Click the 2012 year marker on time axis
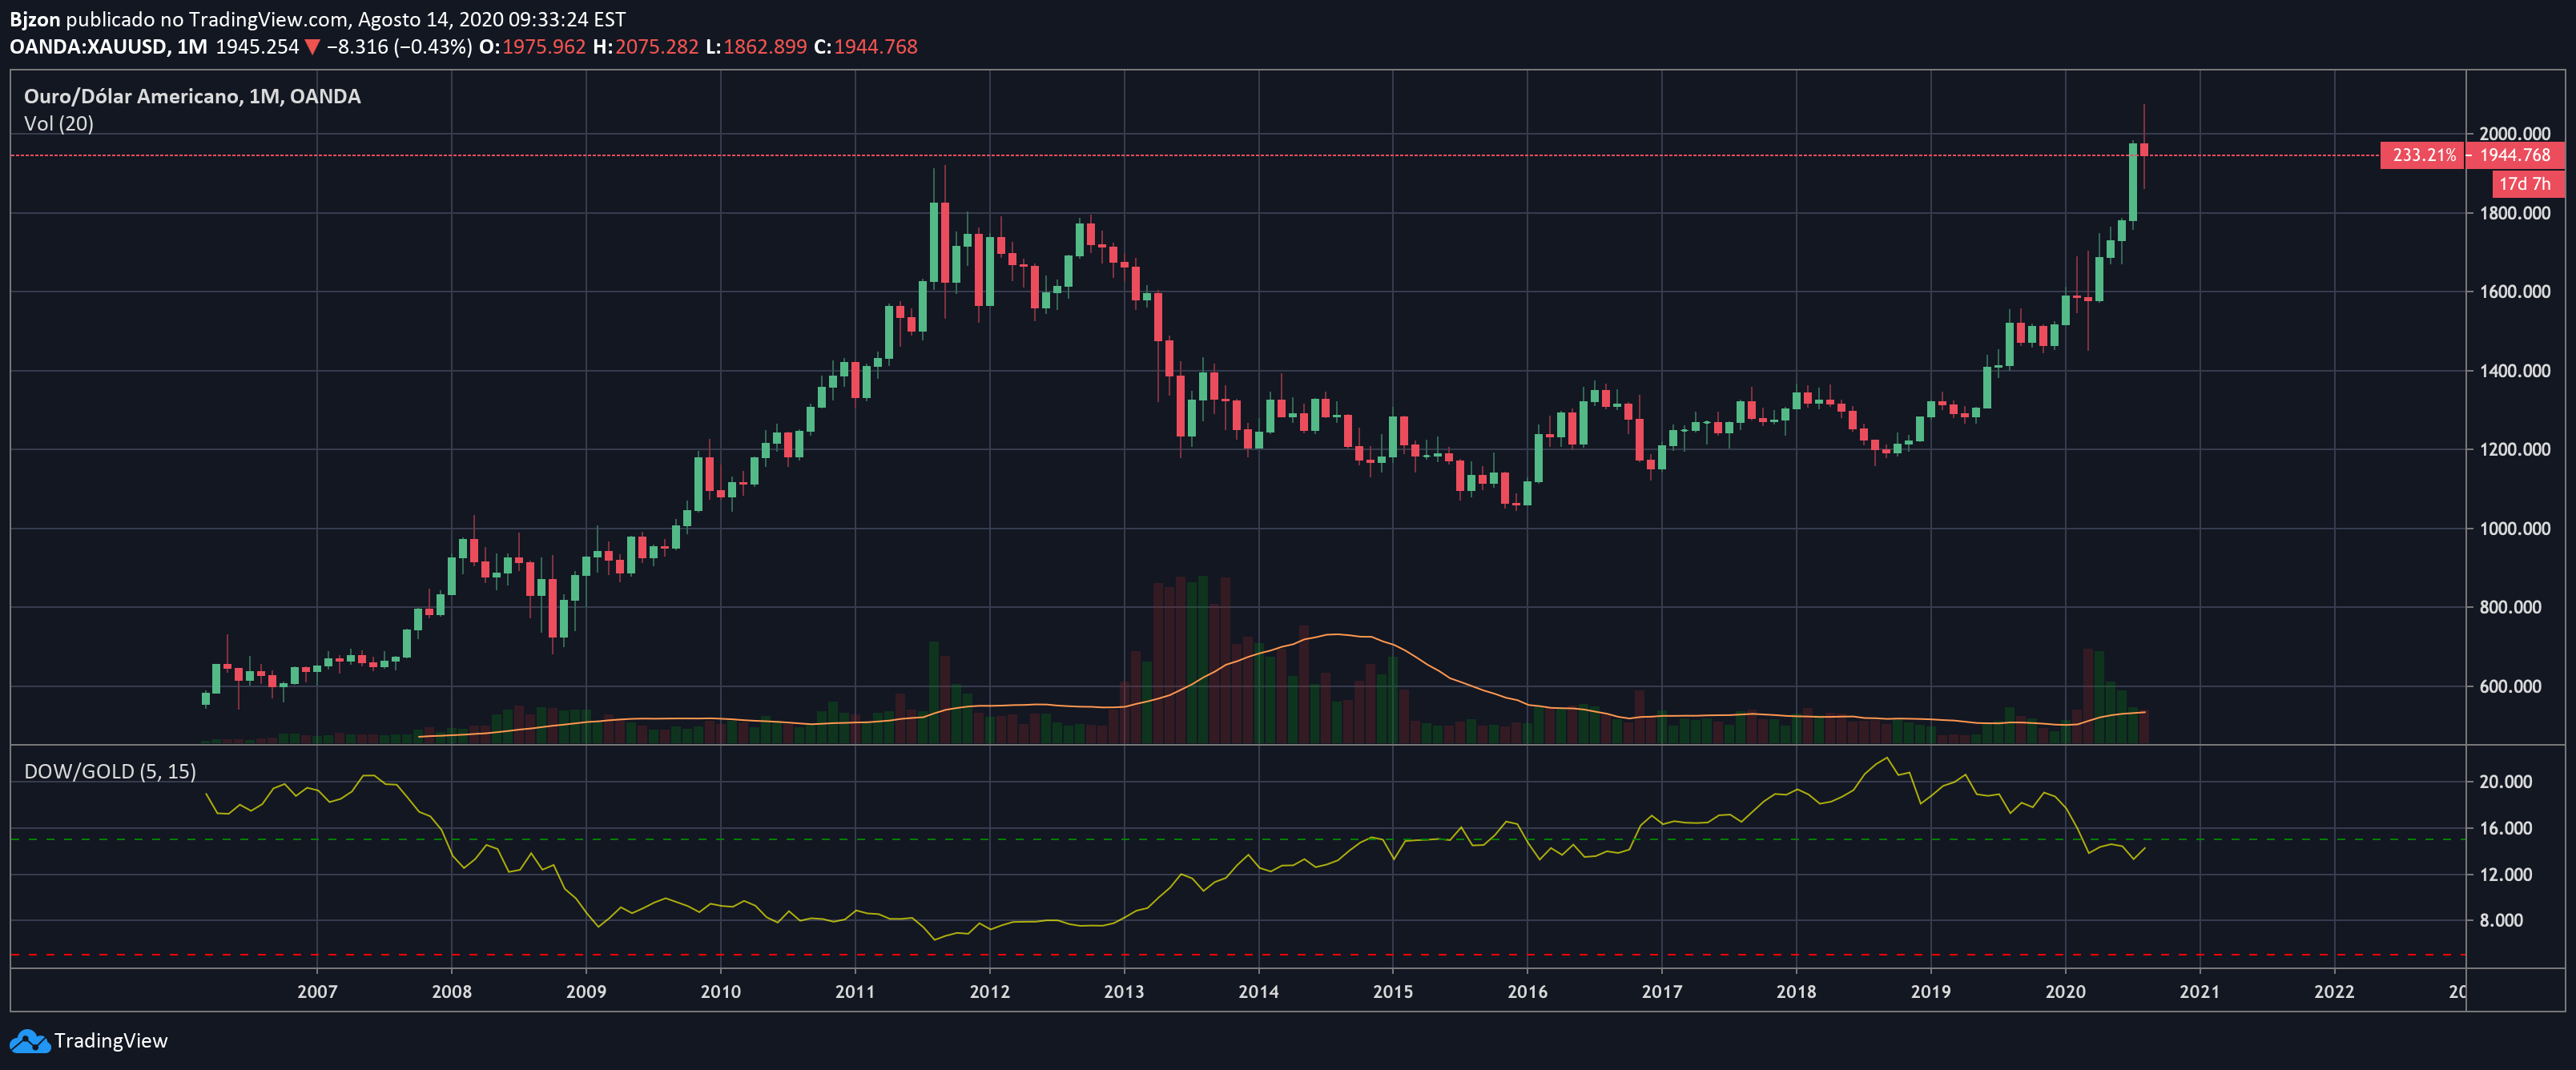Image resolution: width=2576 pixels, height=1070 pixels. coord(989,991)
